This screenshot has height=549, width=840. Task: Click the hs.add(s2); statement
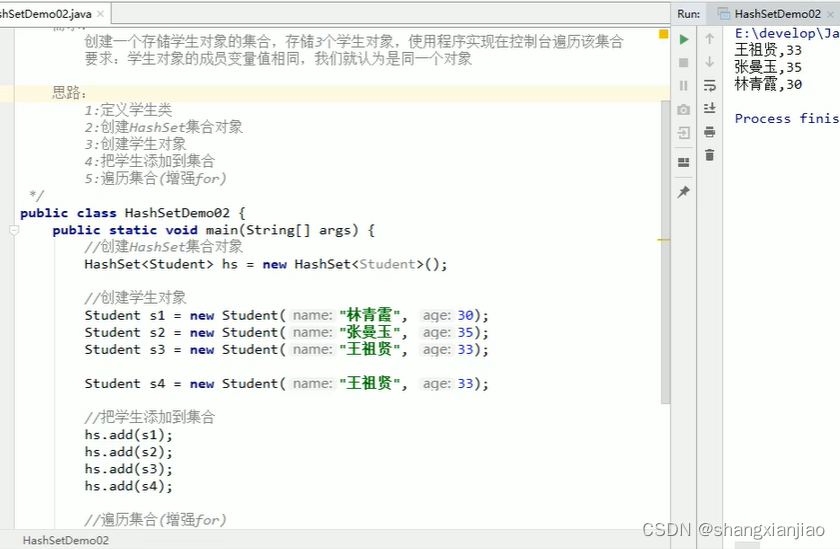click(x=129, y=452)
